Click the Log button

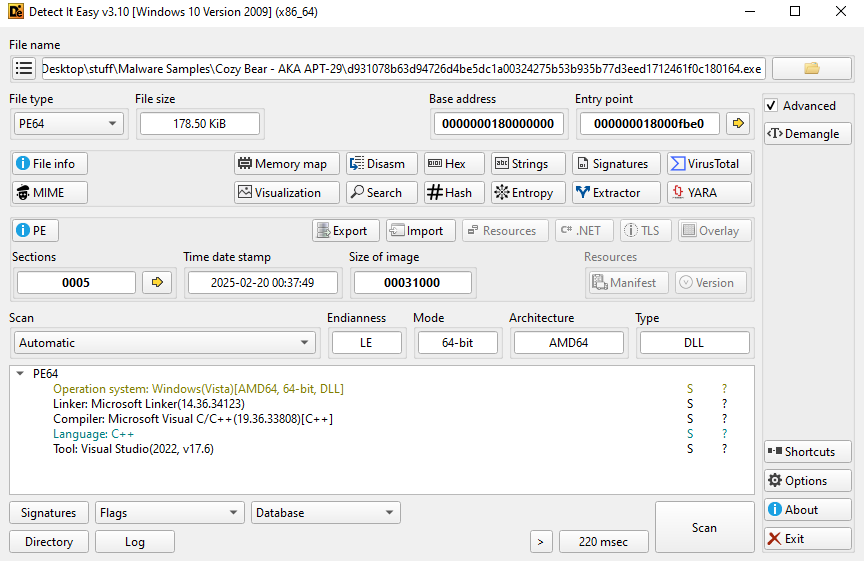pos(134,542)
